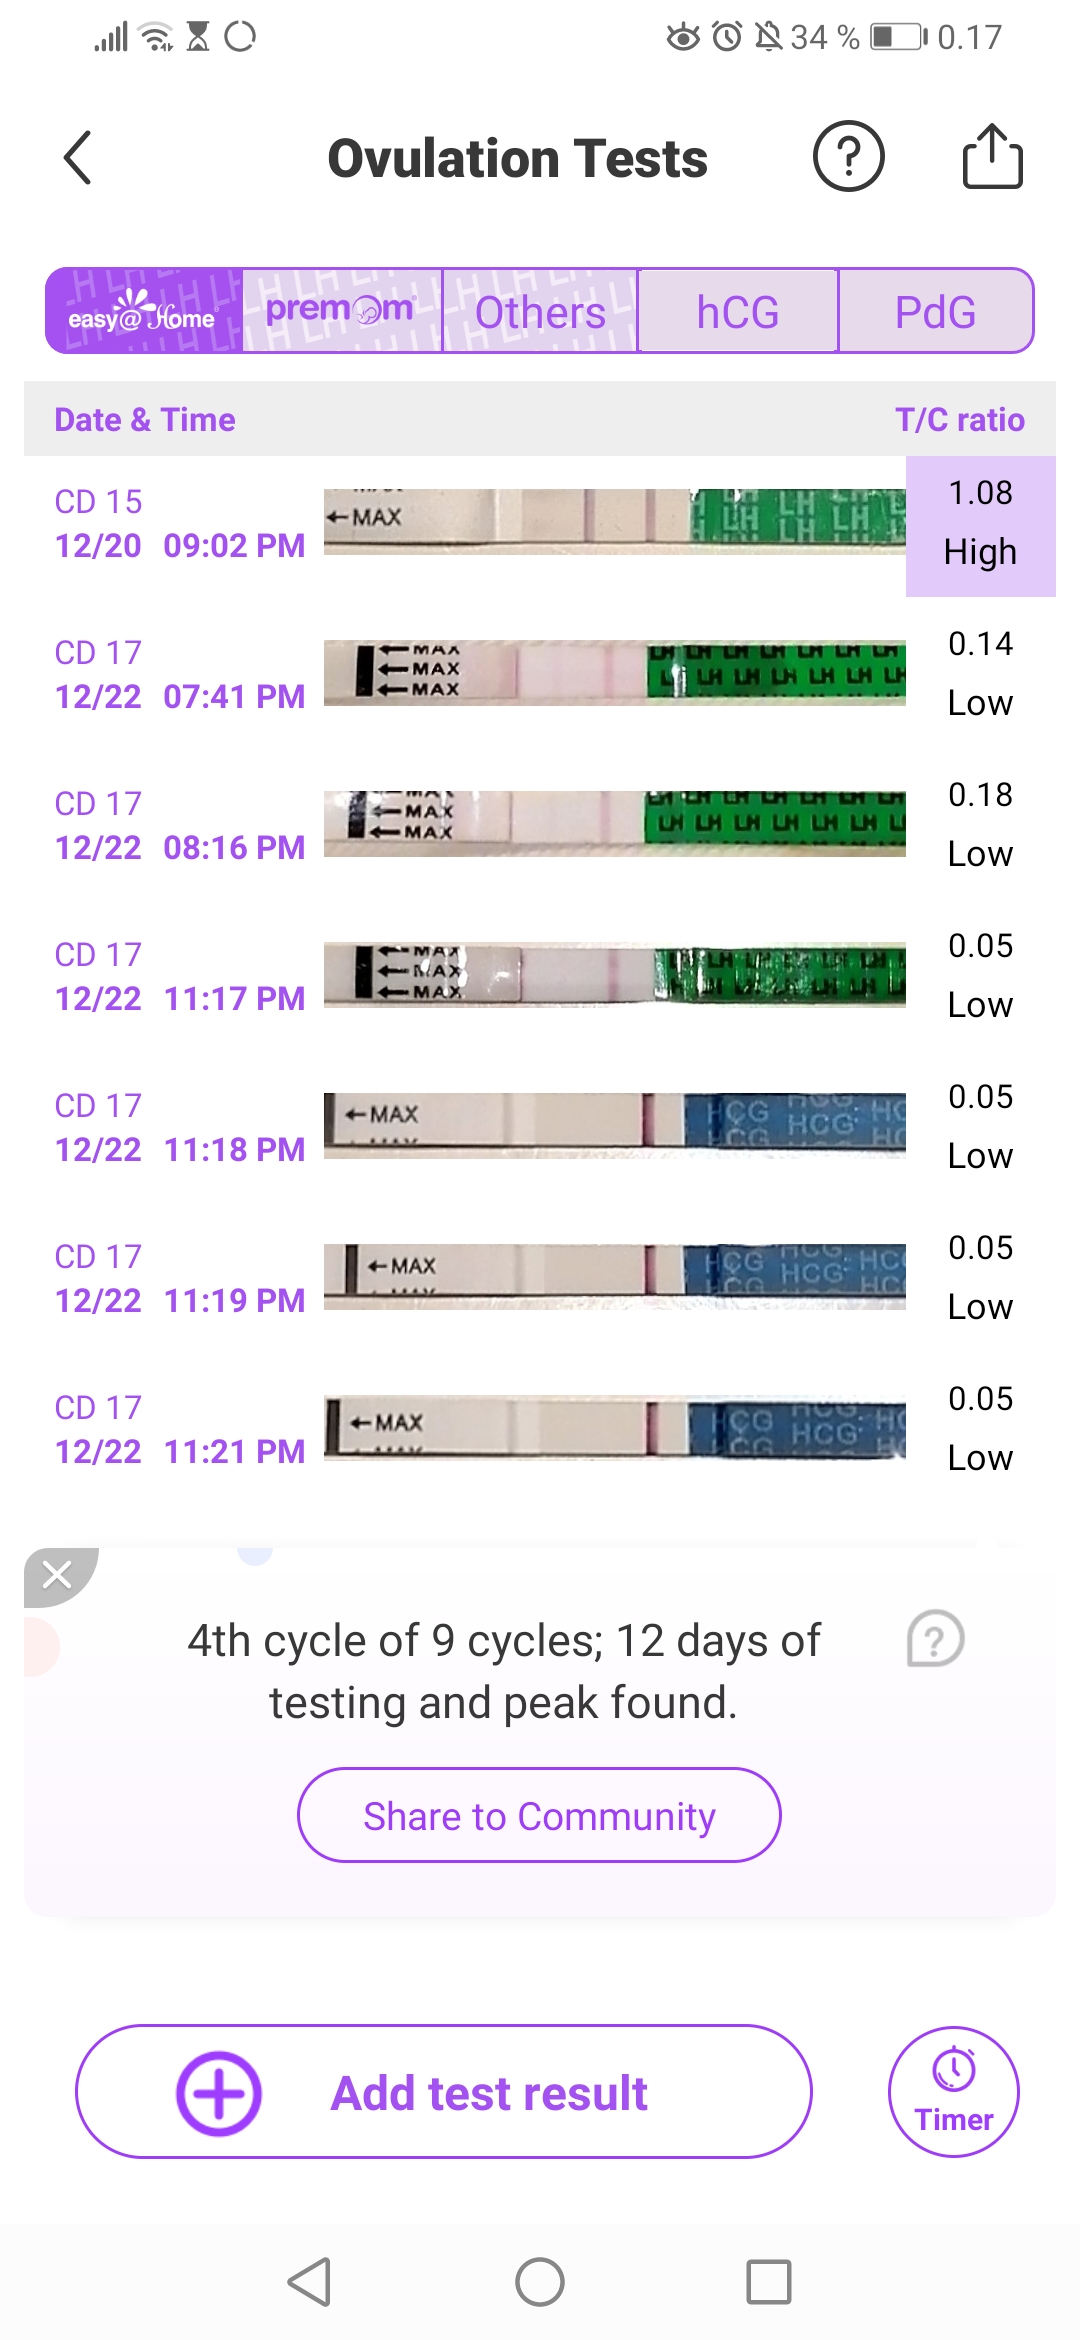Tap the help icon beside peak summary

click(x=935, y=1638)
